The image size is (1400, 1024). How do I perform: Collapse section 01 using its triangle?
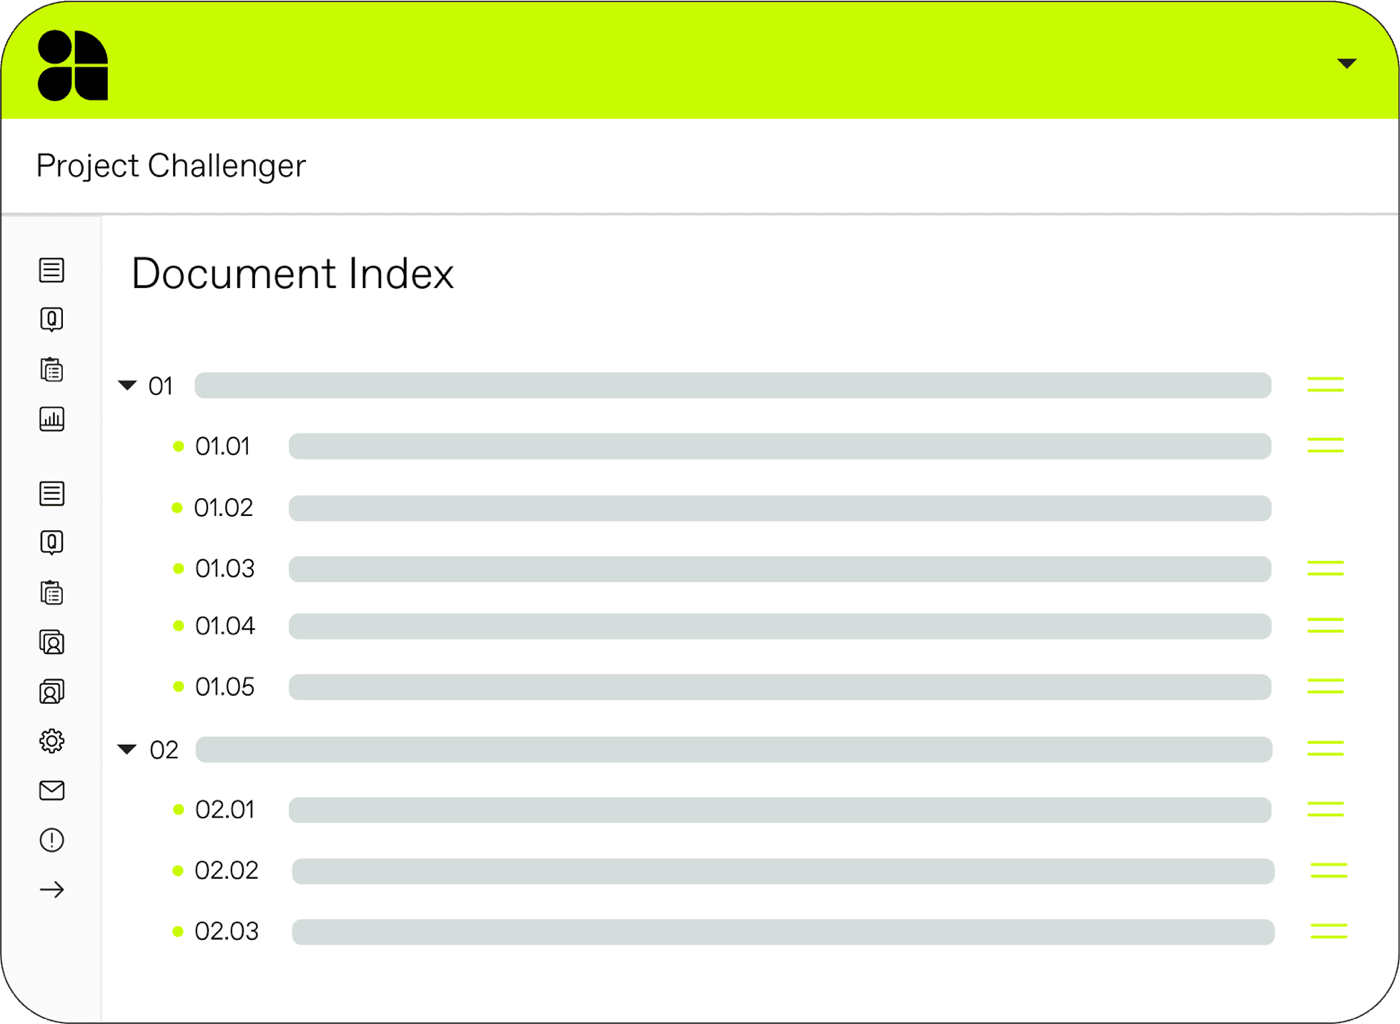[127, 386]
